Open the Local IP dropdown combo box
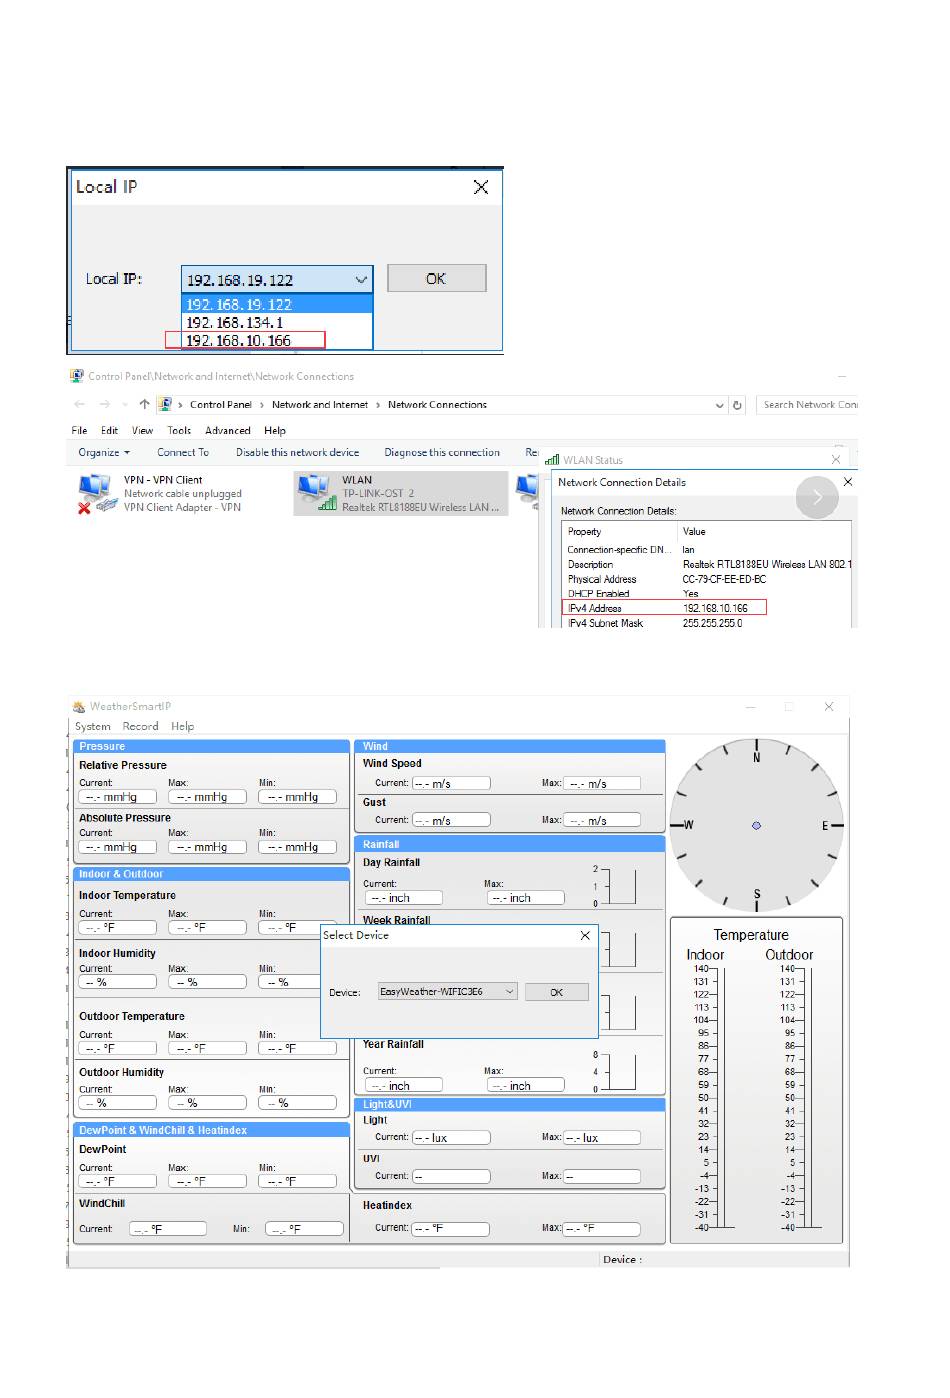The width and height of the screenshot is (950, 1398). click(277, 279)
